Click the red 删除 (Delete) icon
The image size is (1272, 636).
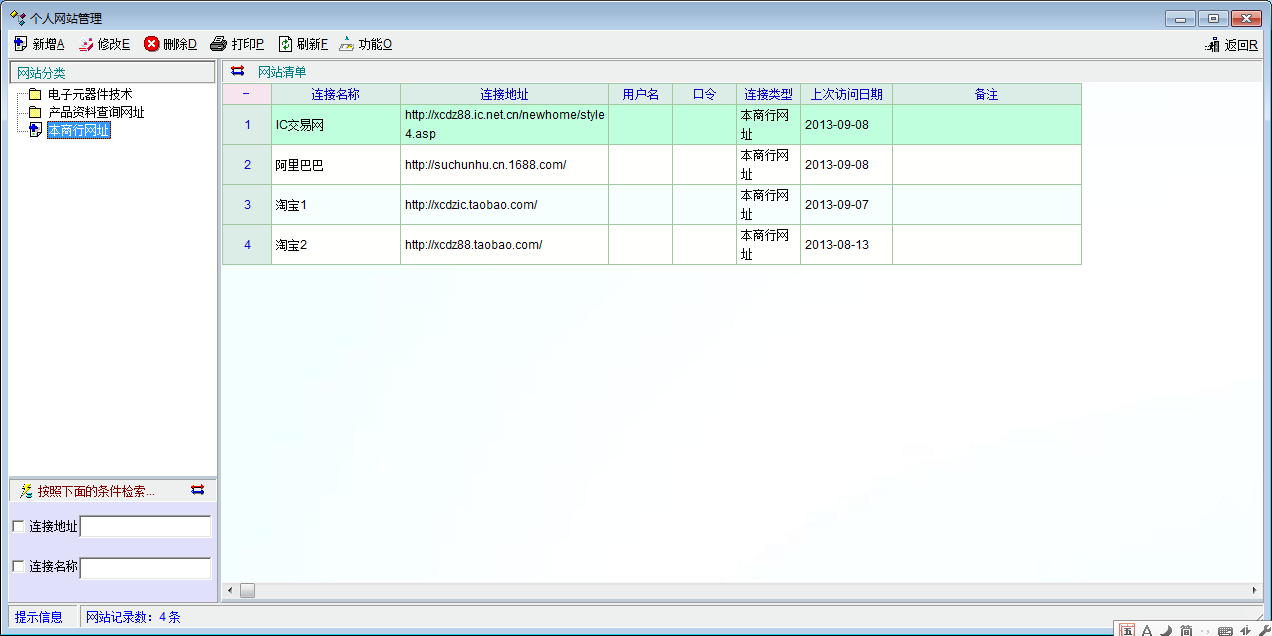[152, 44]
